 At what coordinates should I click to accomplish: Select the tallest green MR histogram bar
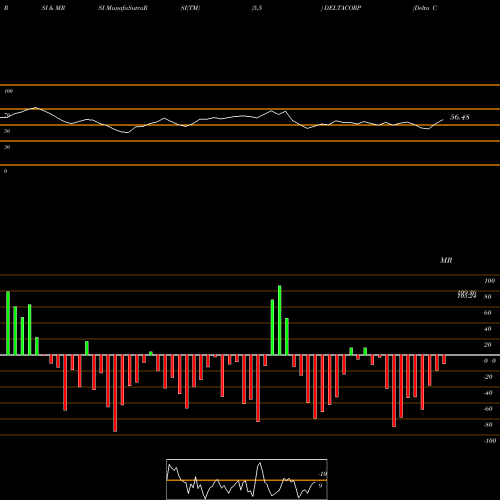click(279, 320)
